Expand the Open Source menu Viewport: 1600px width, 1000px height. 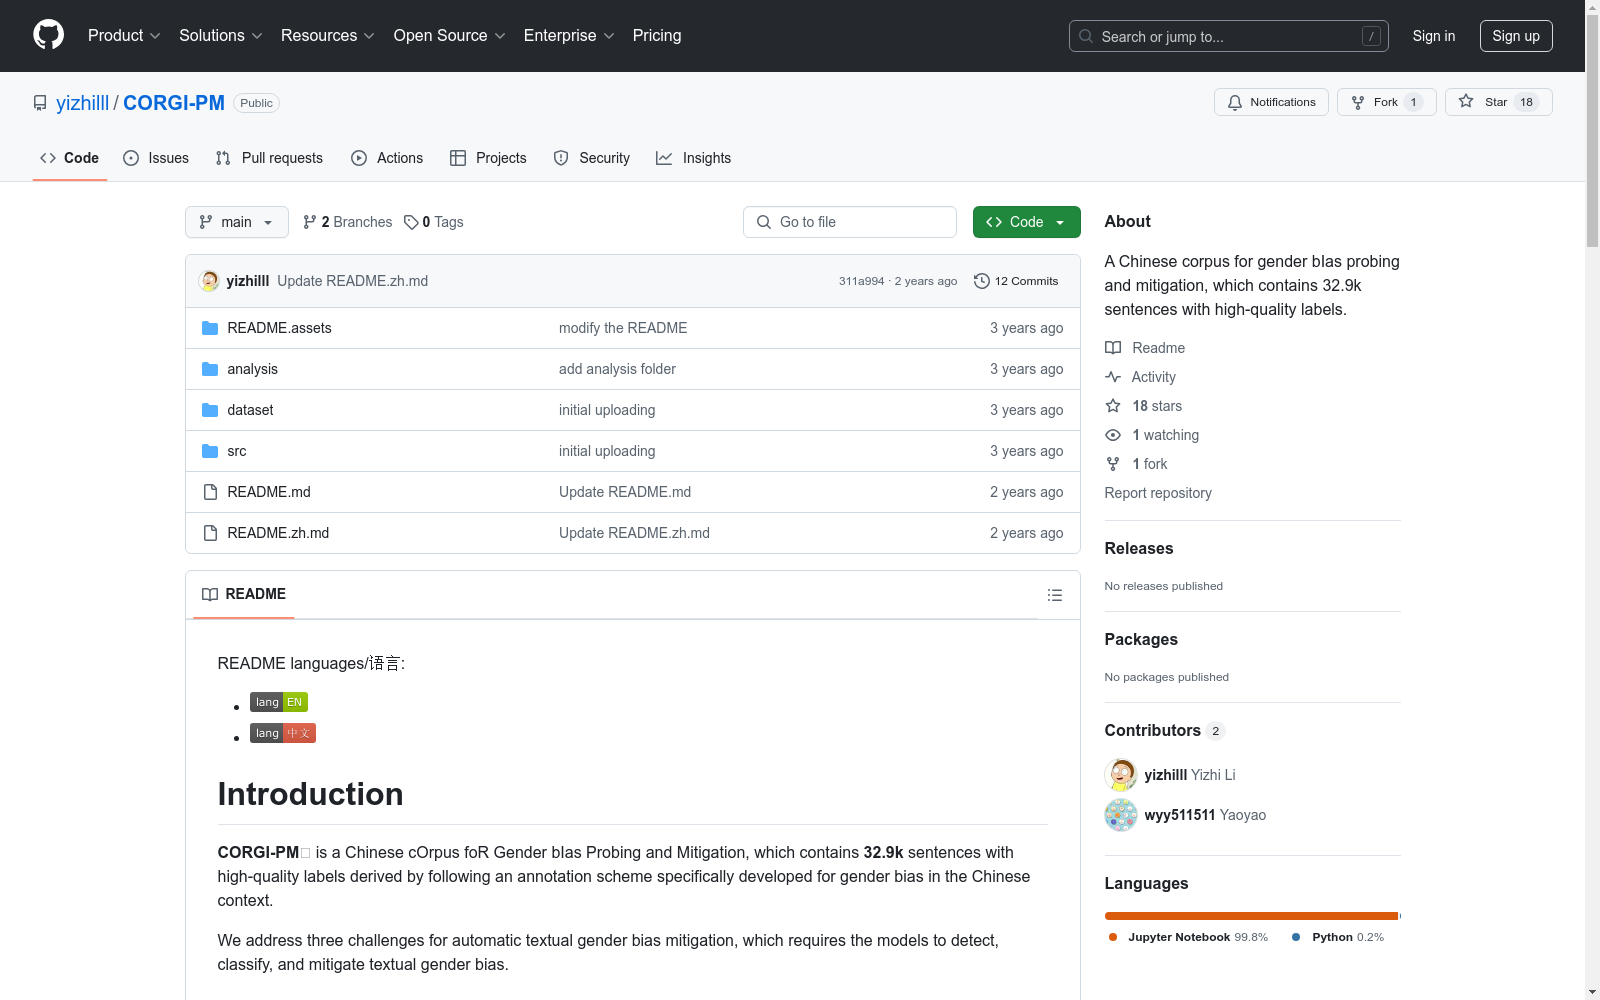pyautogui.click(x=450, y=35)
